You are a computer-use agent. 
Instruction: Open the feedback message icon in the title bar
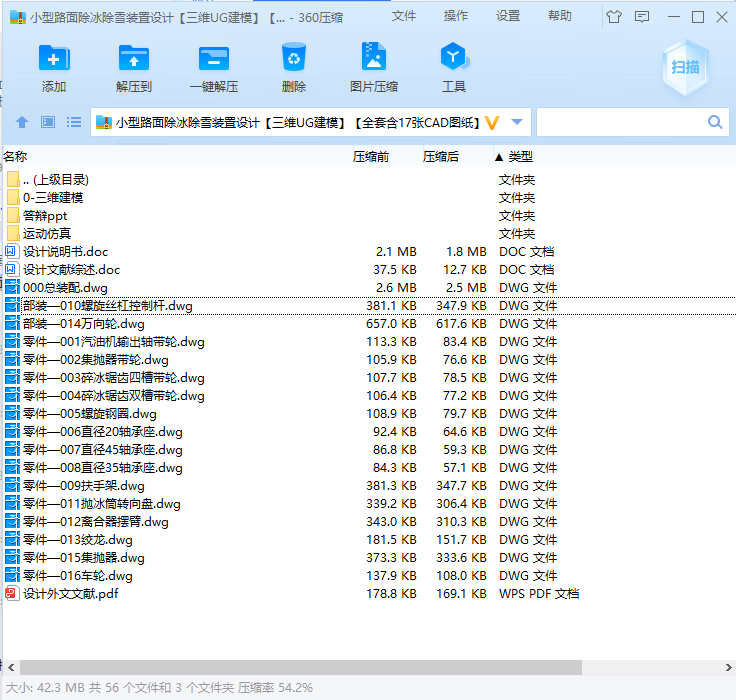pos(642,17)
